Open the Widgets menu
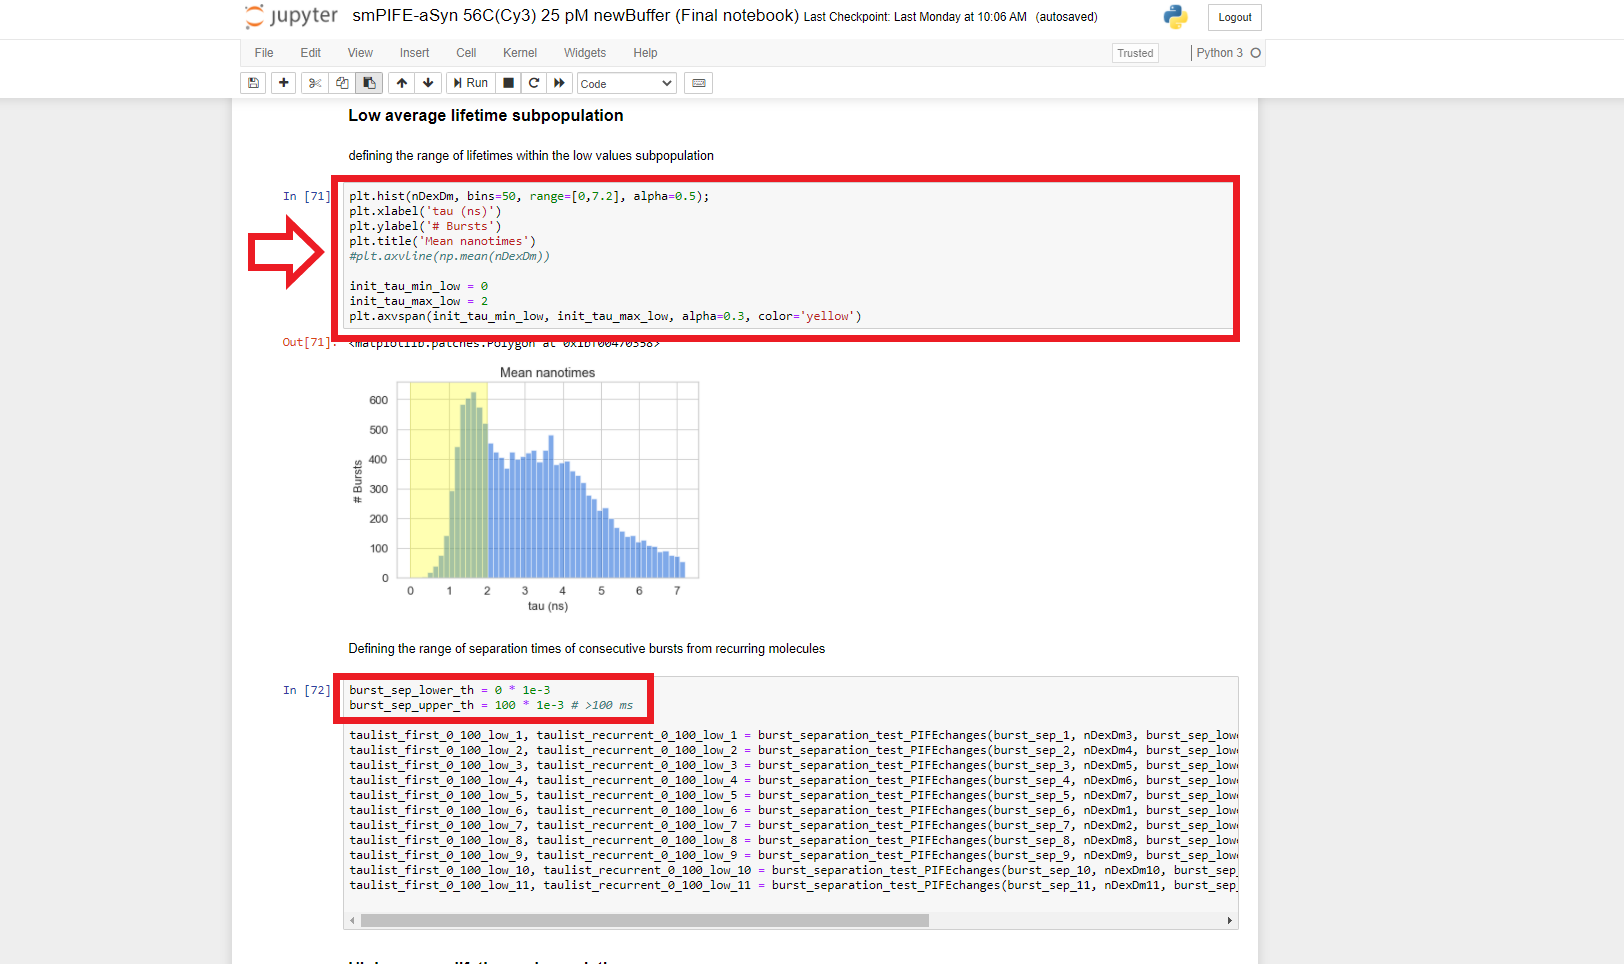The width and height of the screenshot is (1624, 964). [584, 53]
